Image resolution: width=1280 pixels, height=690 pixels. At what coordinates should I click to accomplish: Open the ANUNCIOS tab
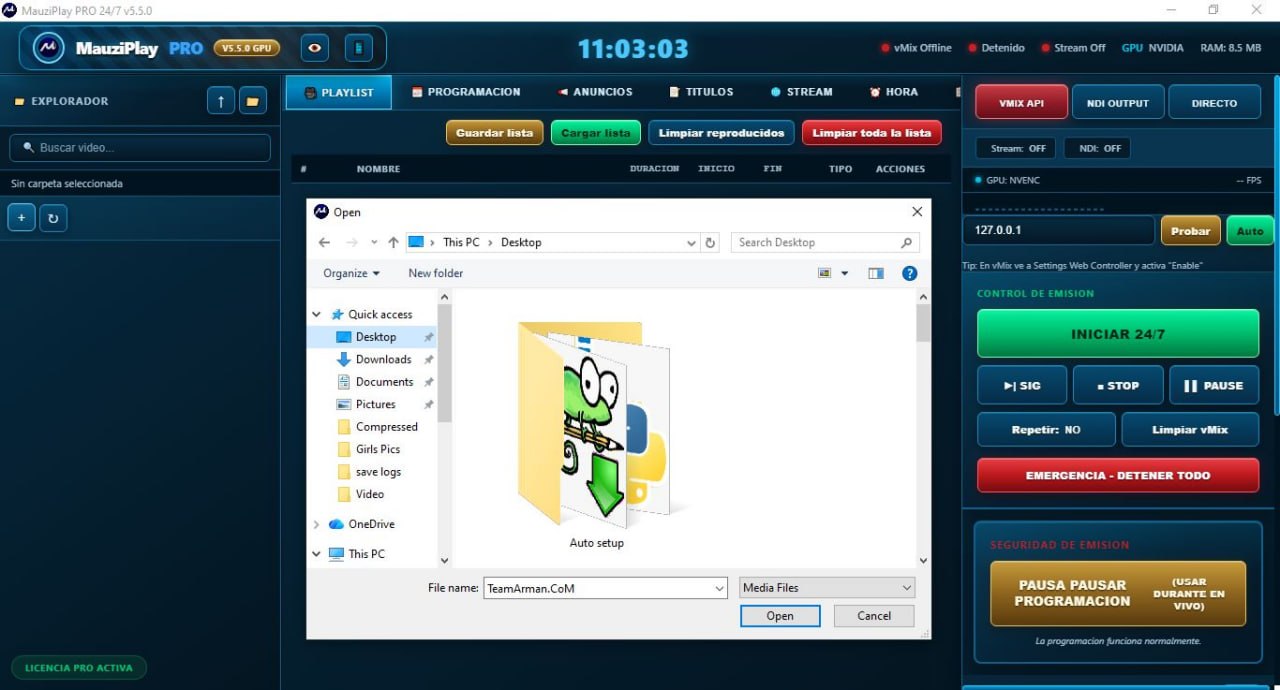coord(596,92)
